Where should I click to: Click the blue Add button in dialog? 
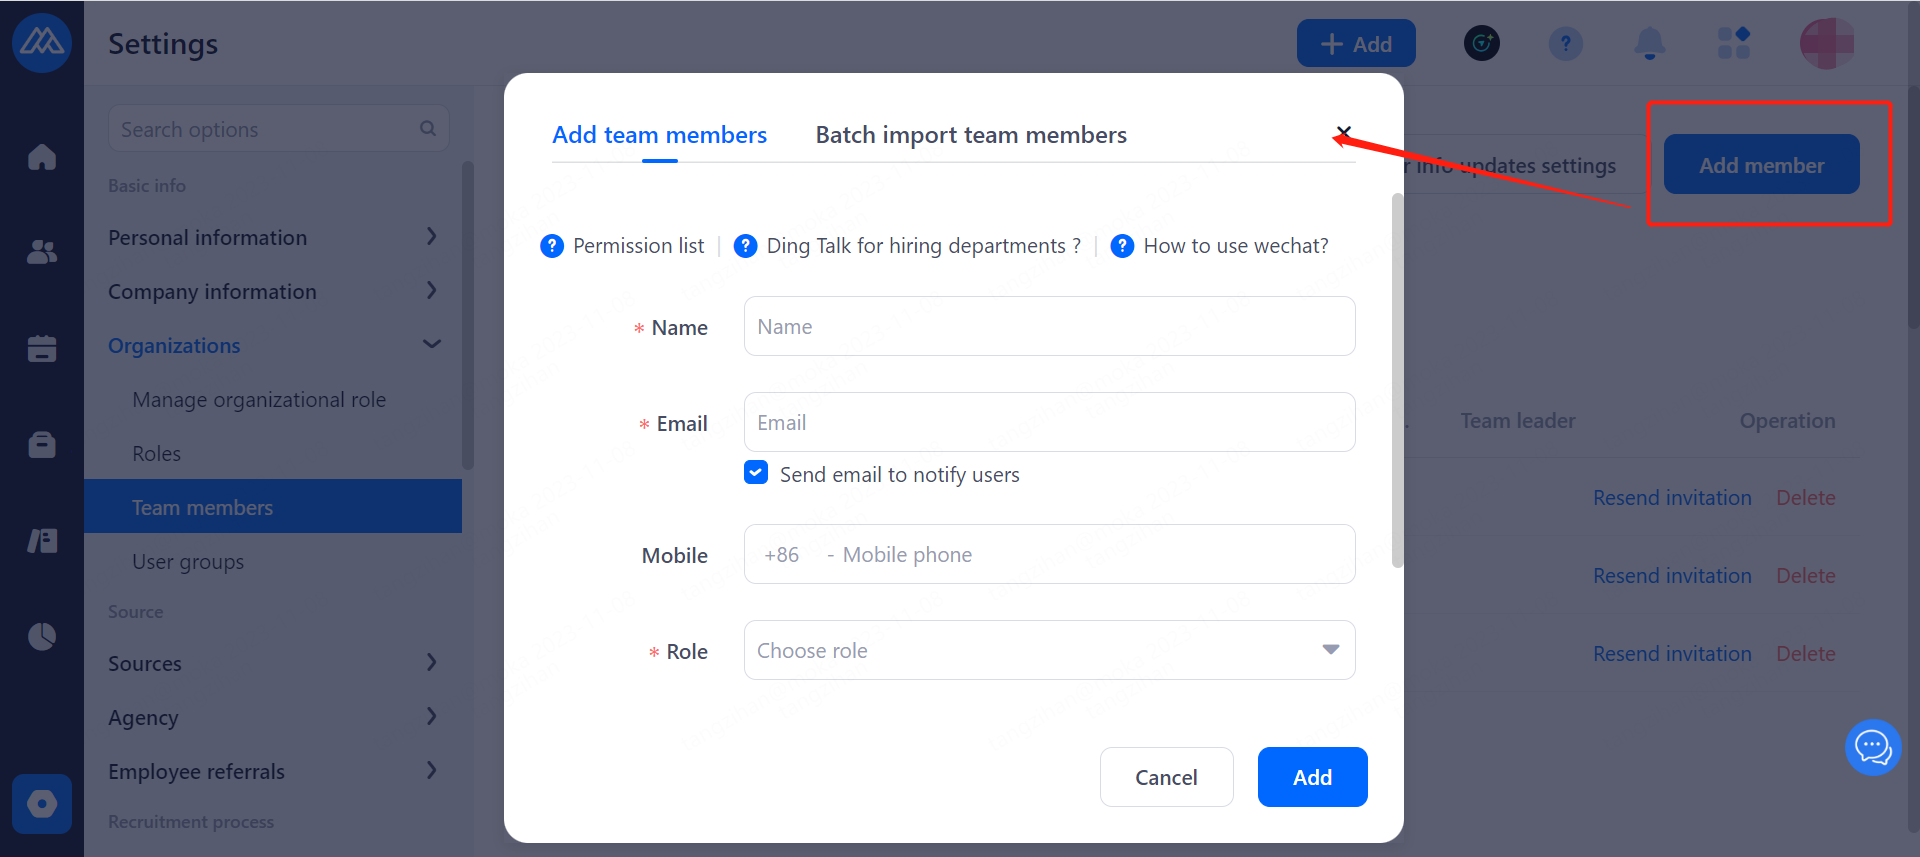pos(1312,777)
